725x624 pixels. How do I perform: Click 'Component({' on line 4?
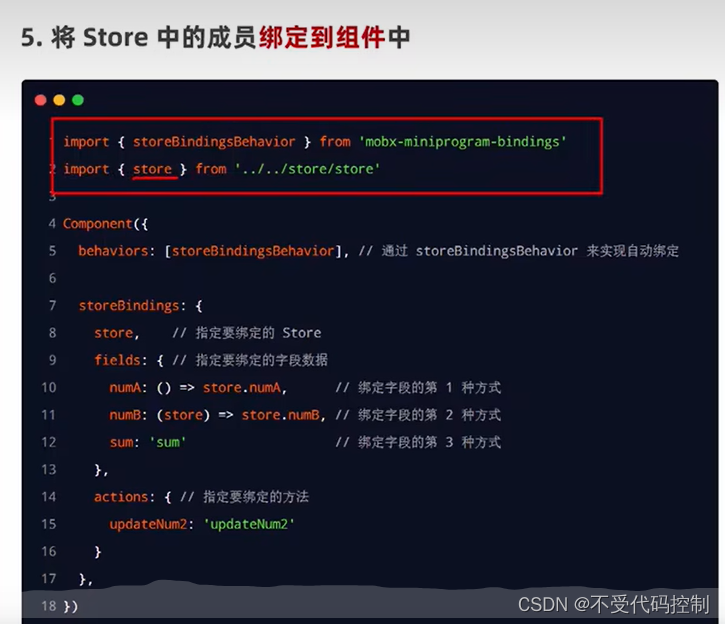point(105,224)
